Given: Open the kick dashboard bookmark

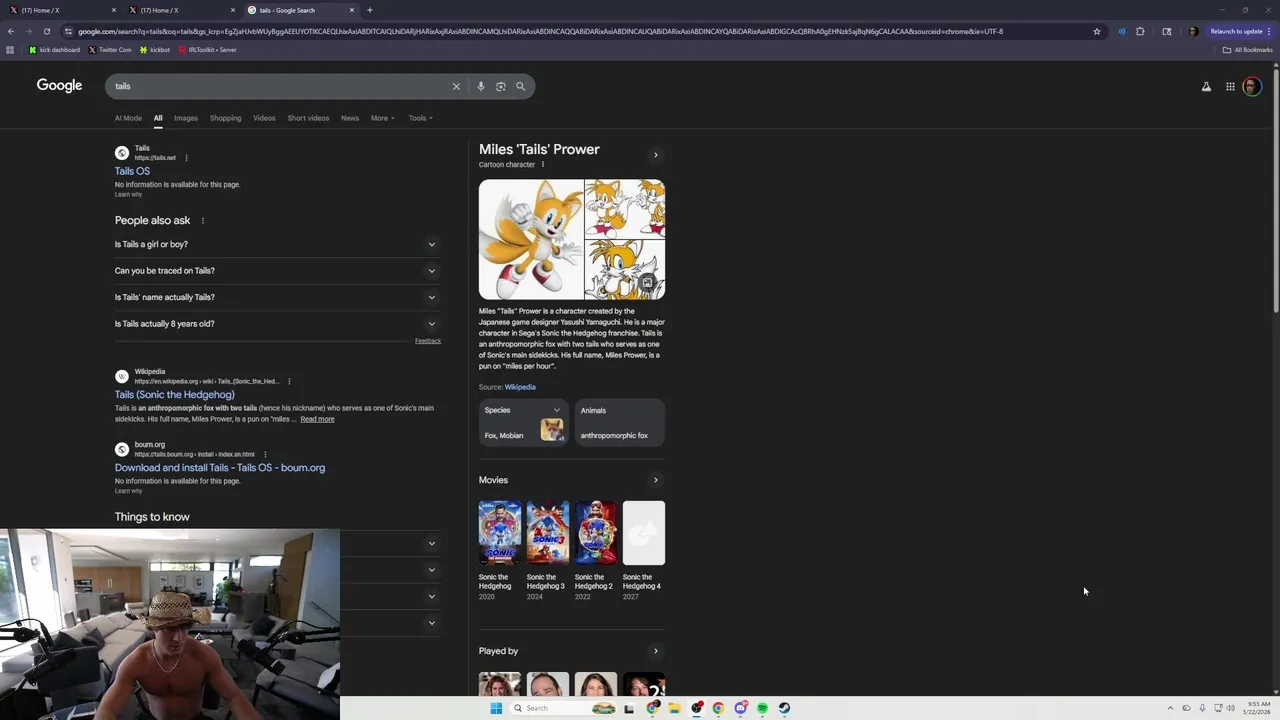Looking at the screenshot, I should coord(55,50).
